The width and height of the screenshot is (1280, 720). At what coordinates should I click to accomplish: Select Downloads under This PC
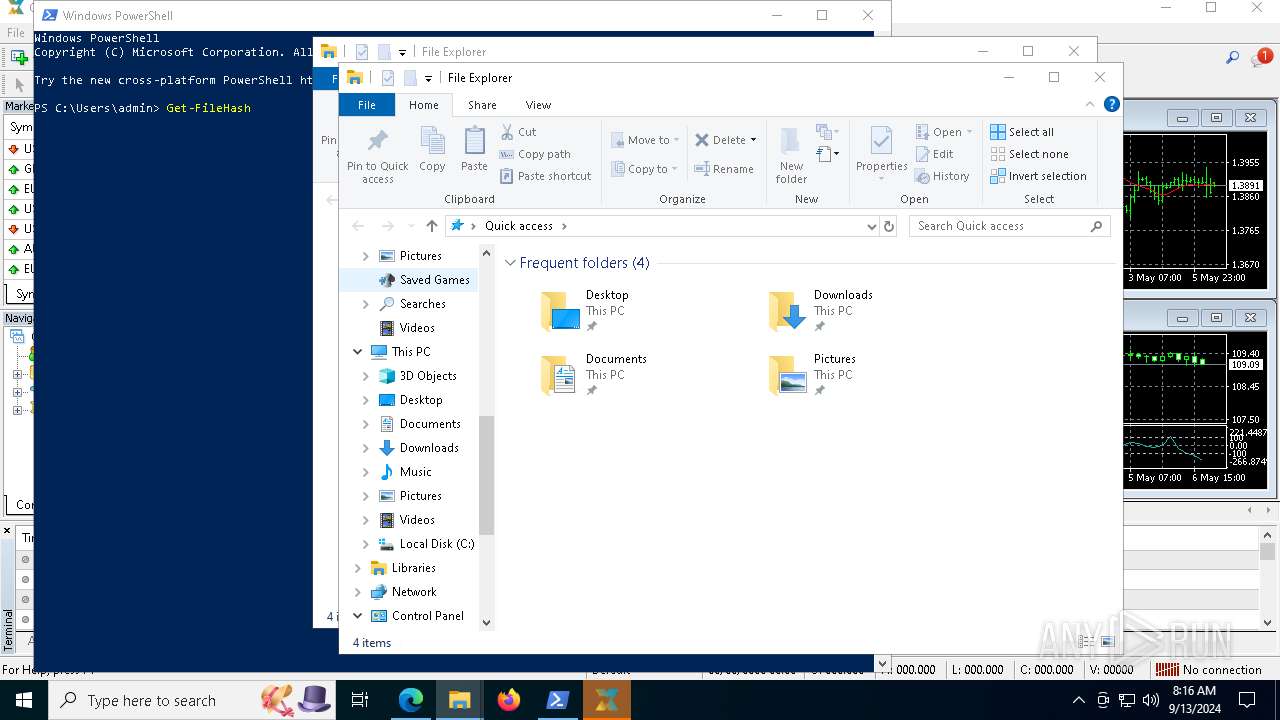pyautogui.click(x=419, y=448)
